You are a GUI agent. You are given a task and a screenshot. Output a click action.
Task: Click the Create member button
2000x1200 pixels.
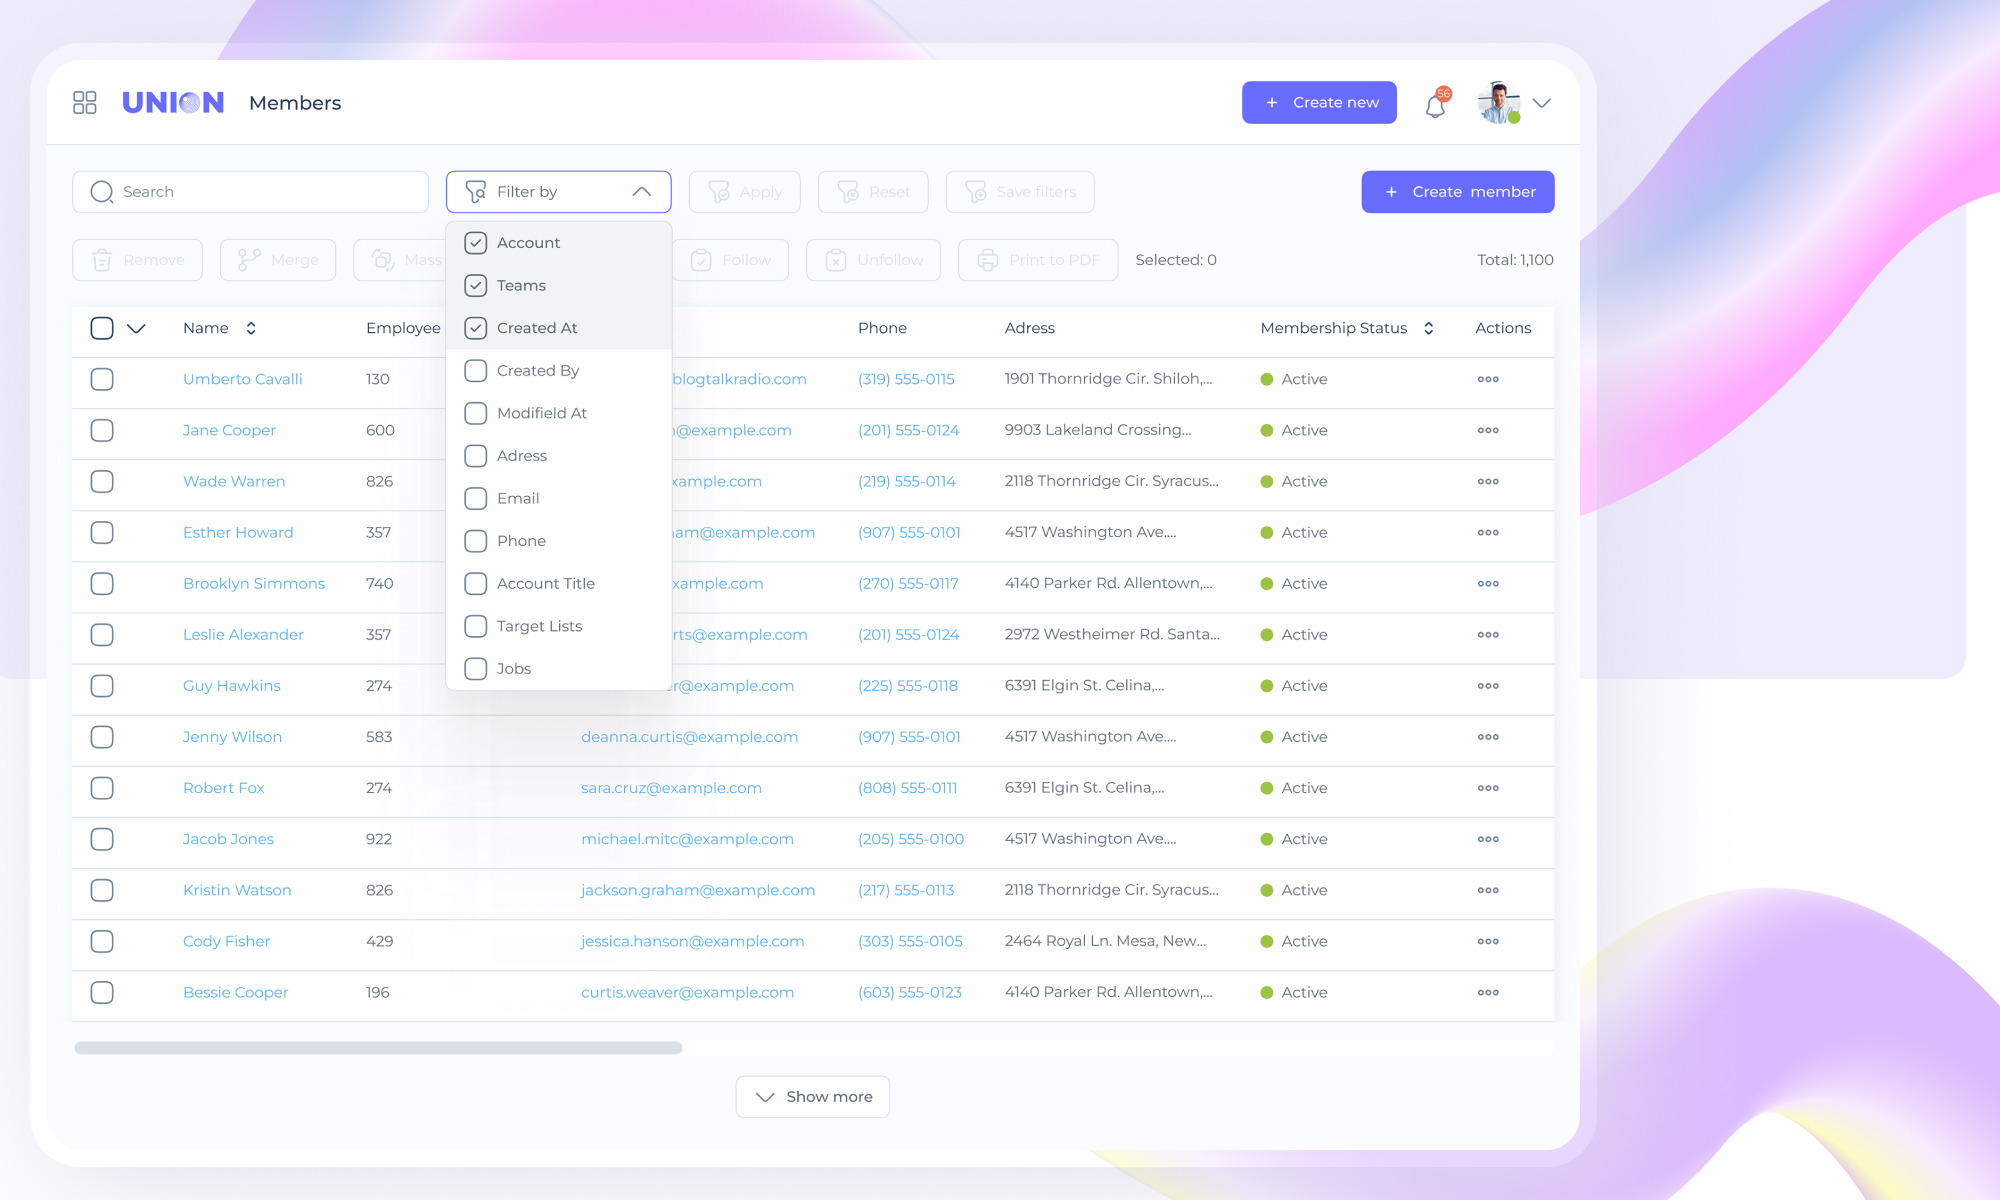tap(1457, 192)
